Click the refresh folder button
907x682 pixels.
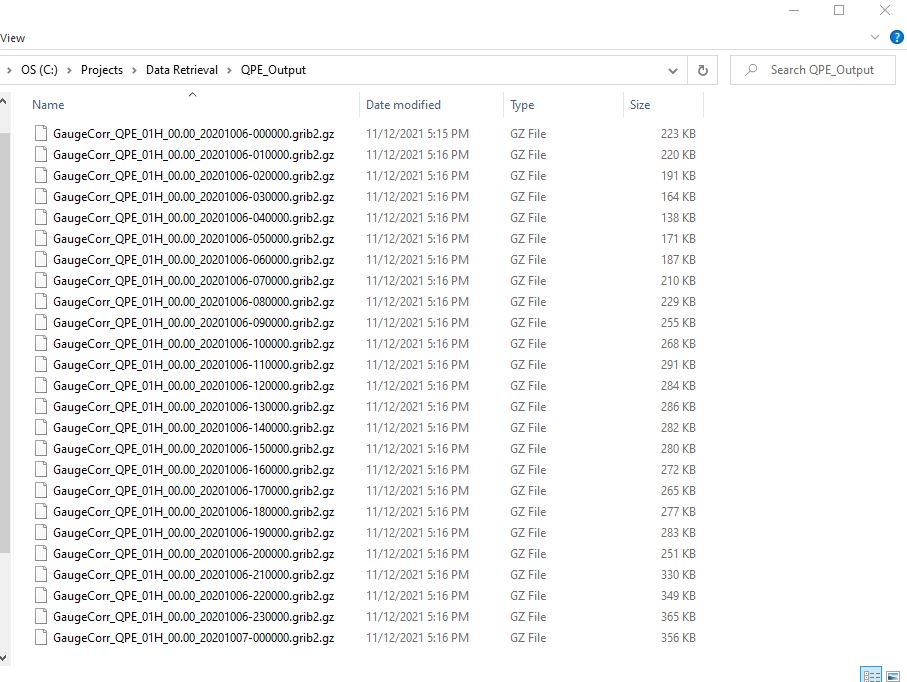(702, 70)
